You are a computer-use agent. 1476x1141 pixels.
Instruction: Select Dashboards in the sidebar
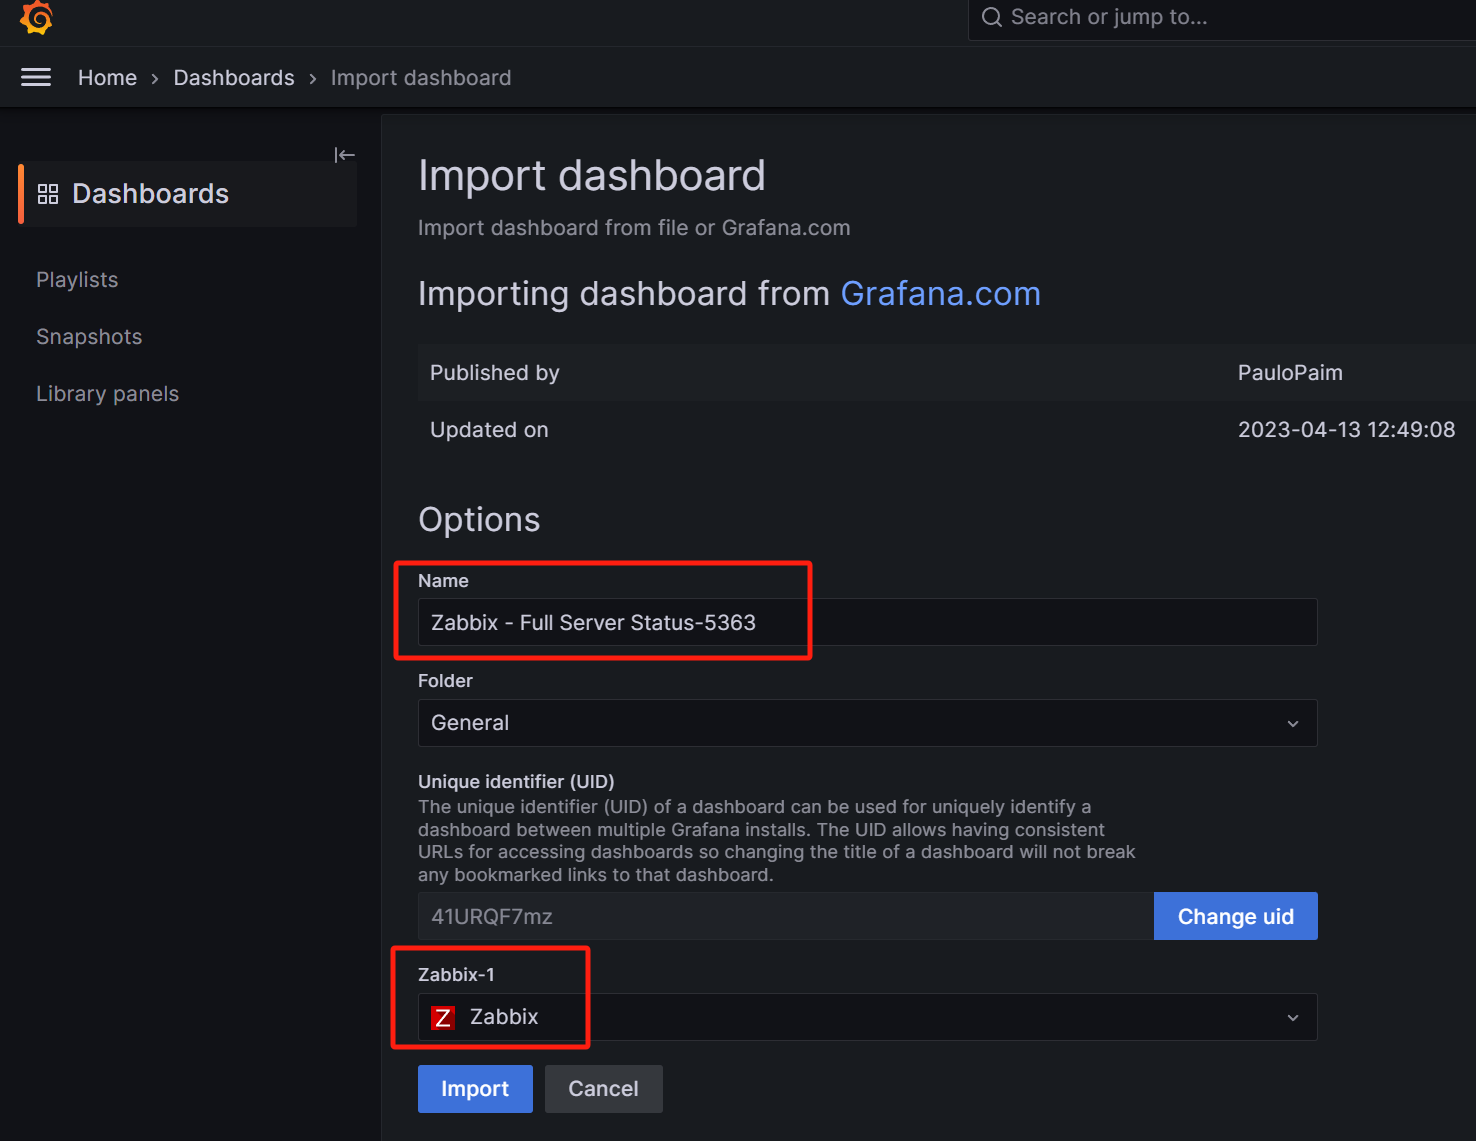tap(188, 194)
